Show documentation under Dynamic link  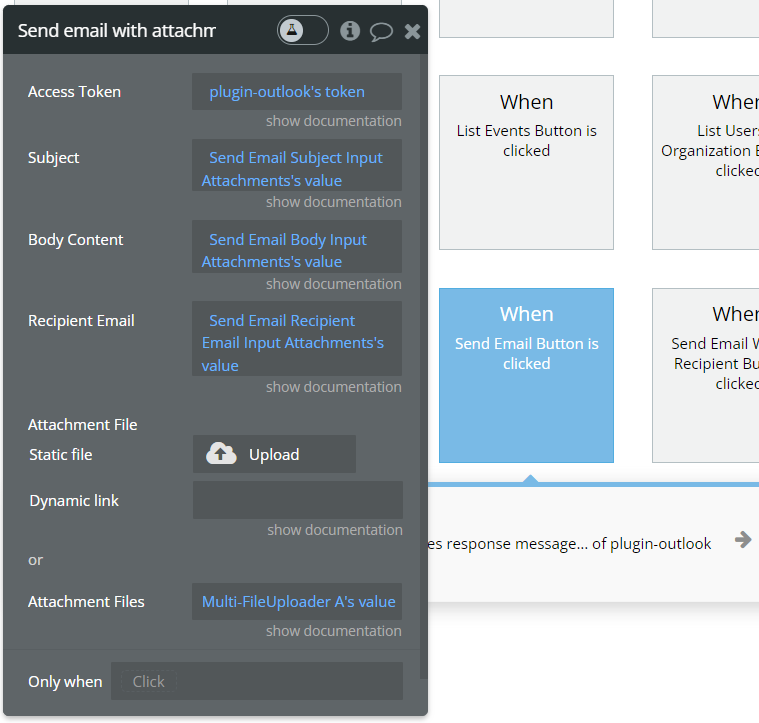coord(334,530)
